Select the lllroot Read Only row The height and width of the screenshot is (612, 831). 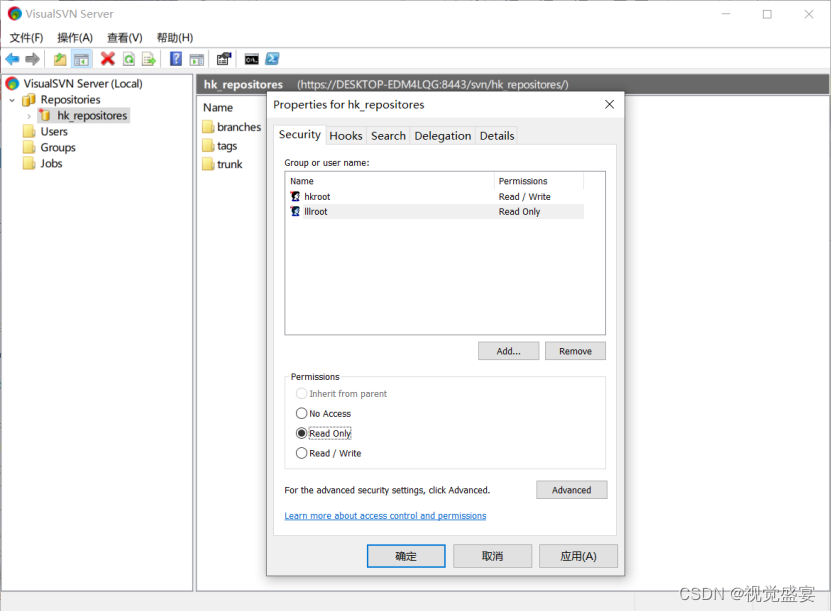[x=435, y=211]
